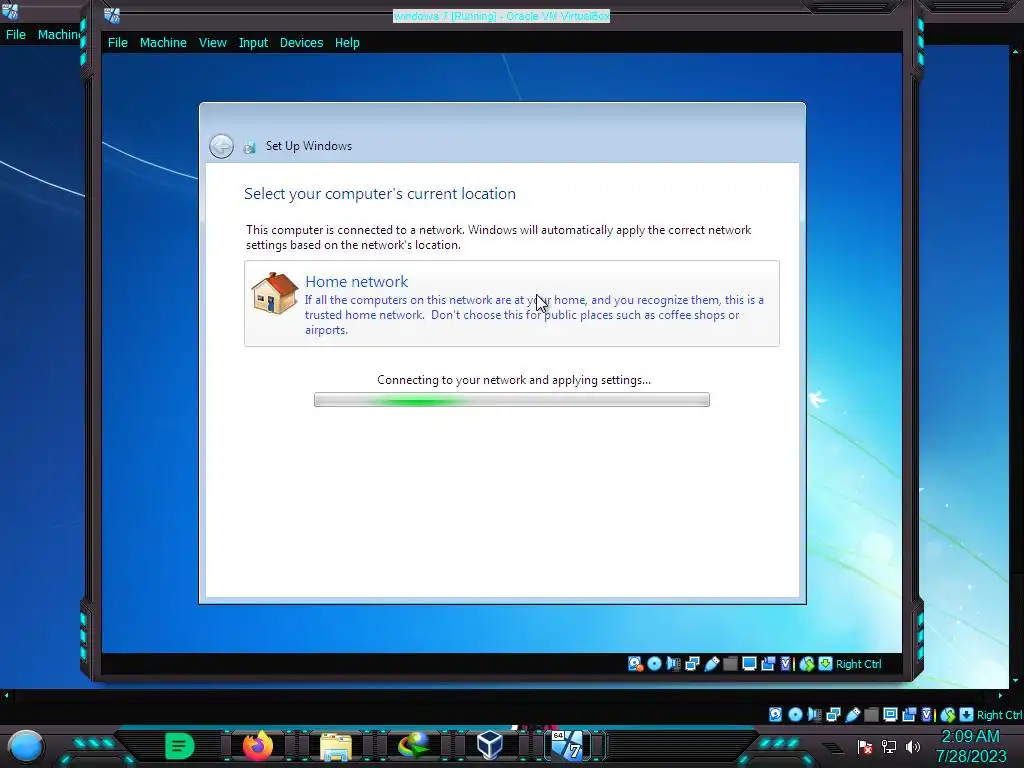The image size is (1024, 768).
Task: Click keyboard capture icon in background window status bar
Action: [967, 714]
